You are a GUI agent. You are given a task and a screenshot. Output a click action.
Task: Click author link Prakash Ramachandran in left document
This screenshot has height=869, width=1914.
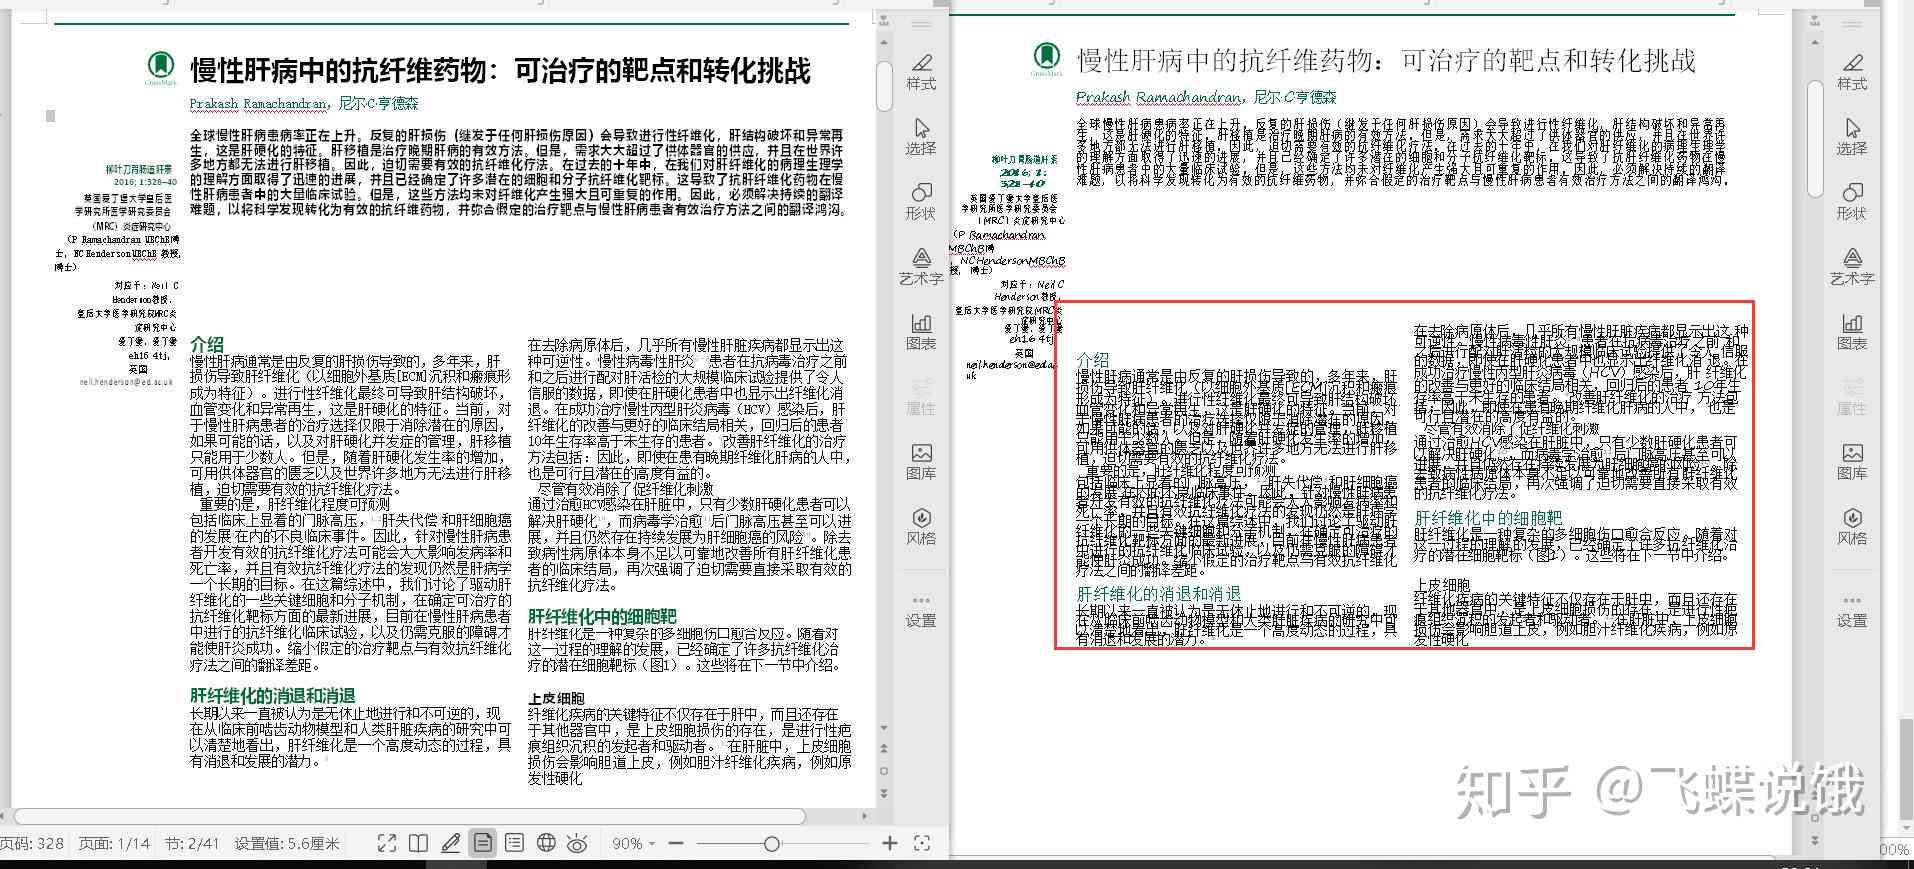click(x=258, y=103)
